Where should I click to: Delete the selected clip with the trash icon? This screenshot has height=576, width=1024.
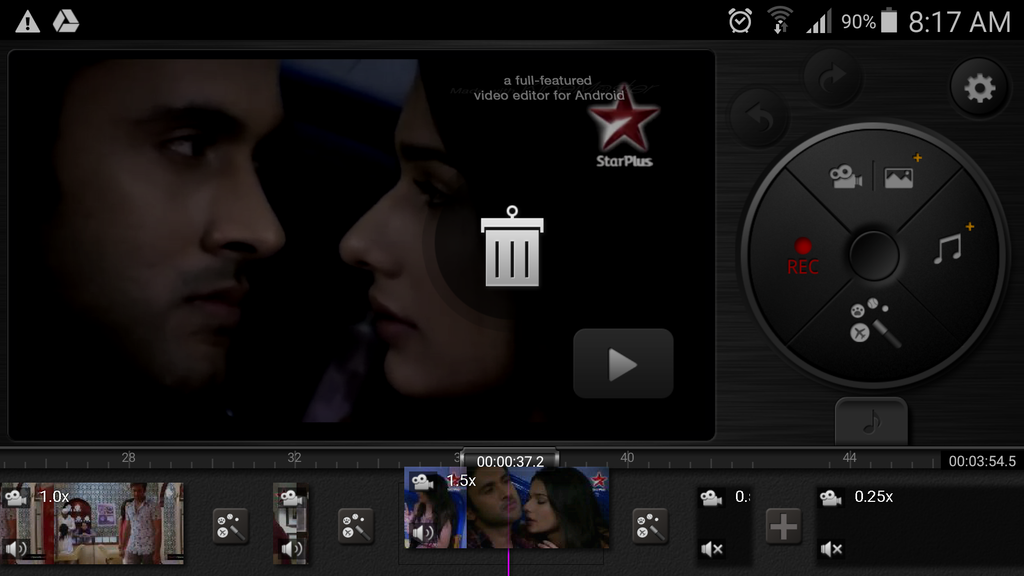(x=512, y=247)
